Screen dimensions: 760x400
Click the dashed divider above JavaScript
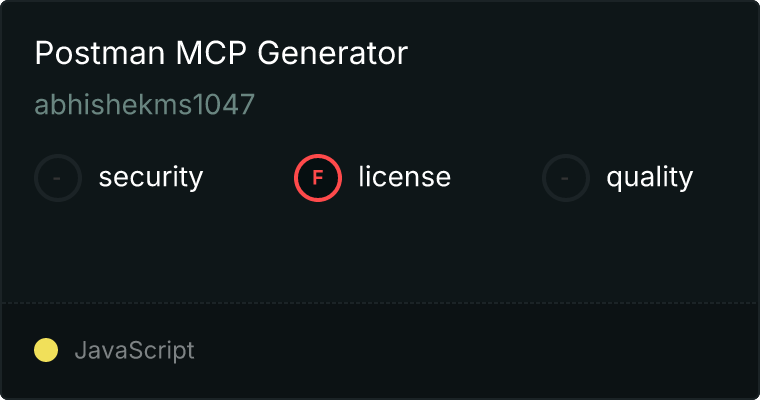pos(380,303)
